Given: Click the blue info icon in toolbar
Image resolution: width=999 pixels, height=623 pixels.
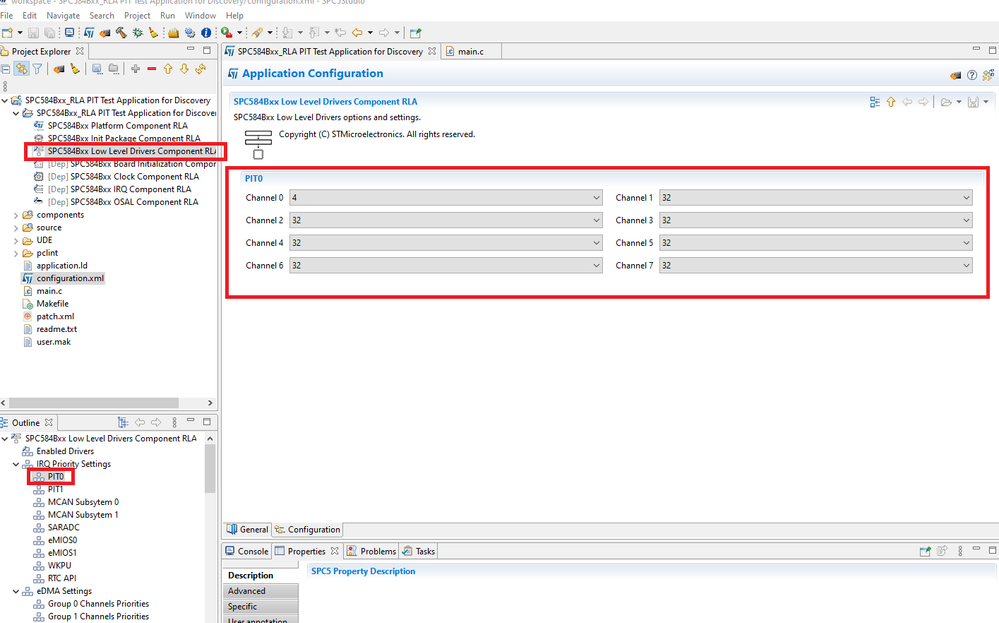Looking at the screenshot, I should coord(206,32).
